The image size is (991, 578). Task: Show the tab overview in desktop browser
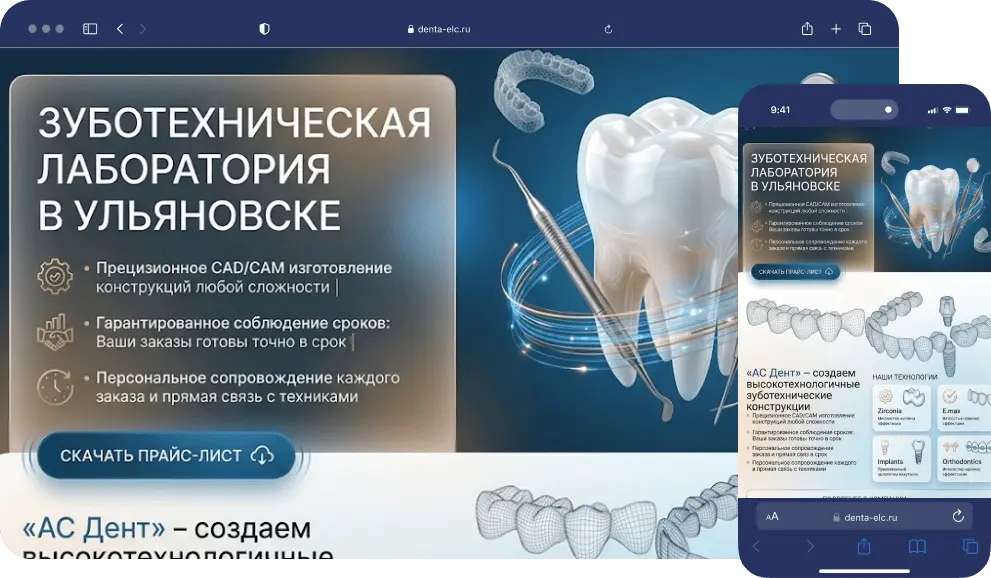(865, 29)
